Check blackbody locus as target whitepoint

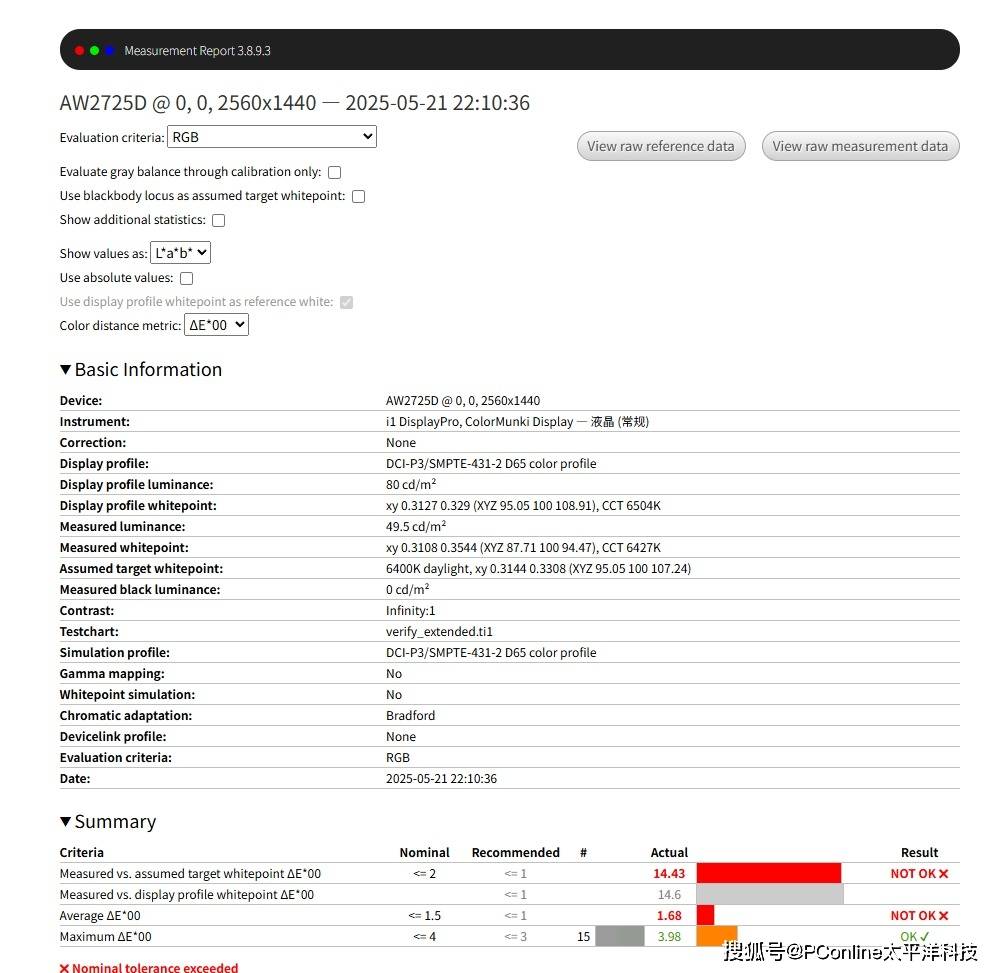click(x=358, y=196)
